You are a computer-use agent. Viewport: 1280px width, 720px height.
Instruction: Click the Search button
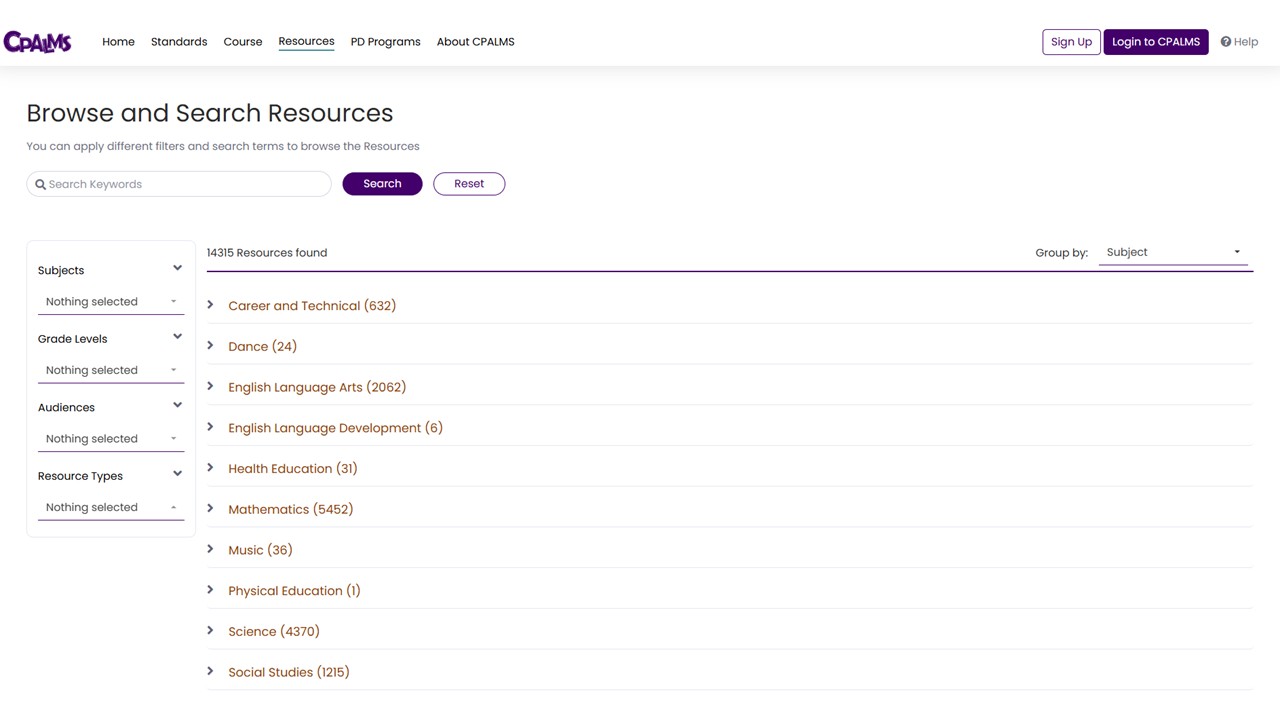[x=382, y=183]
